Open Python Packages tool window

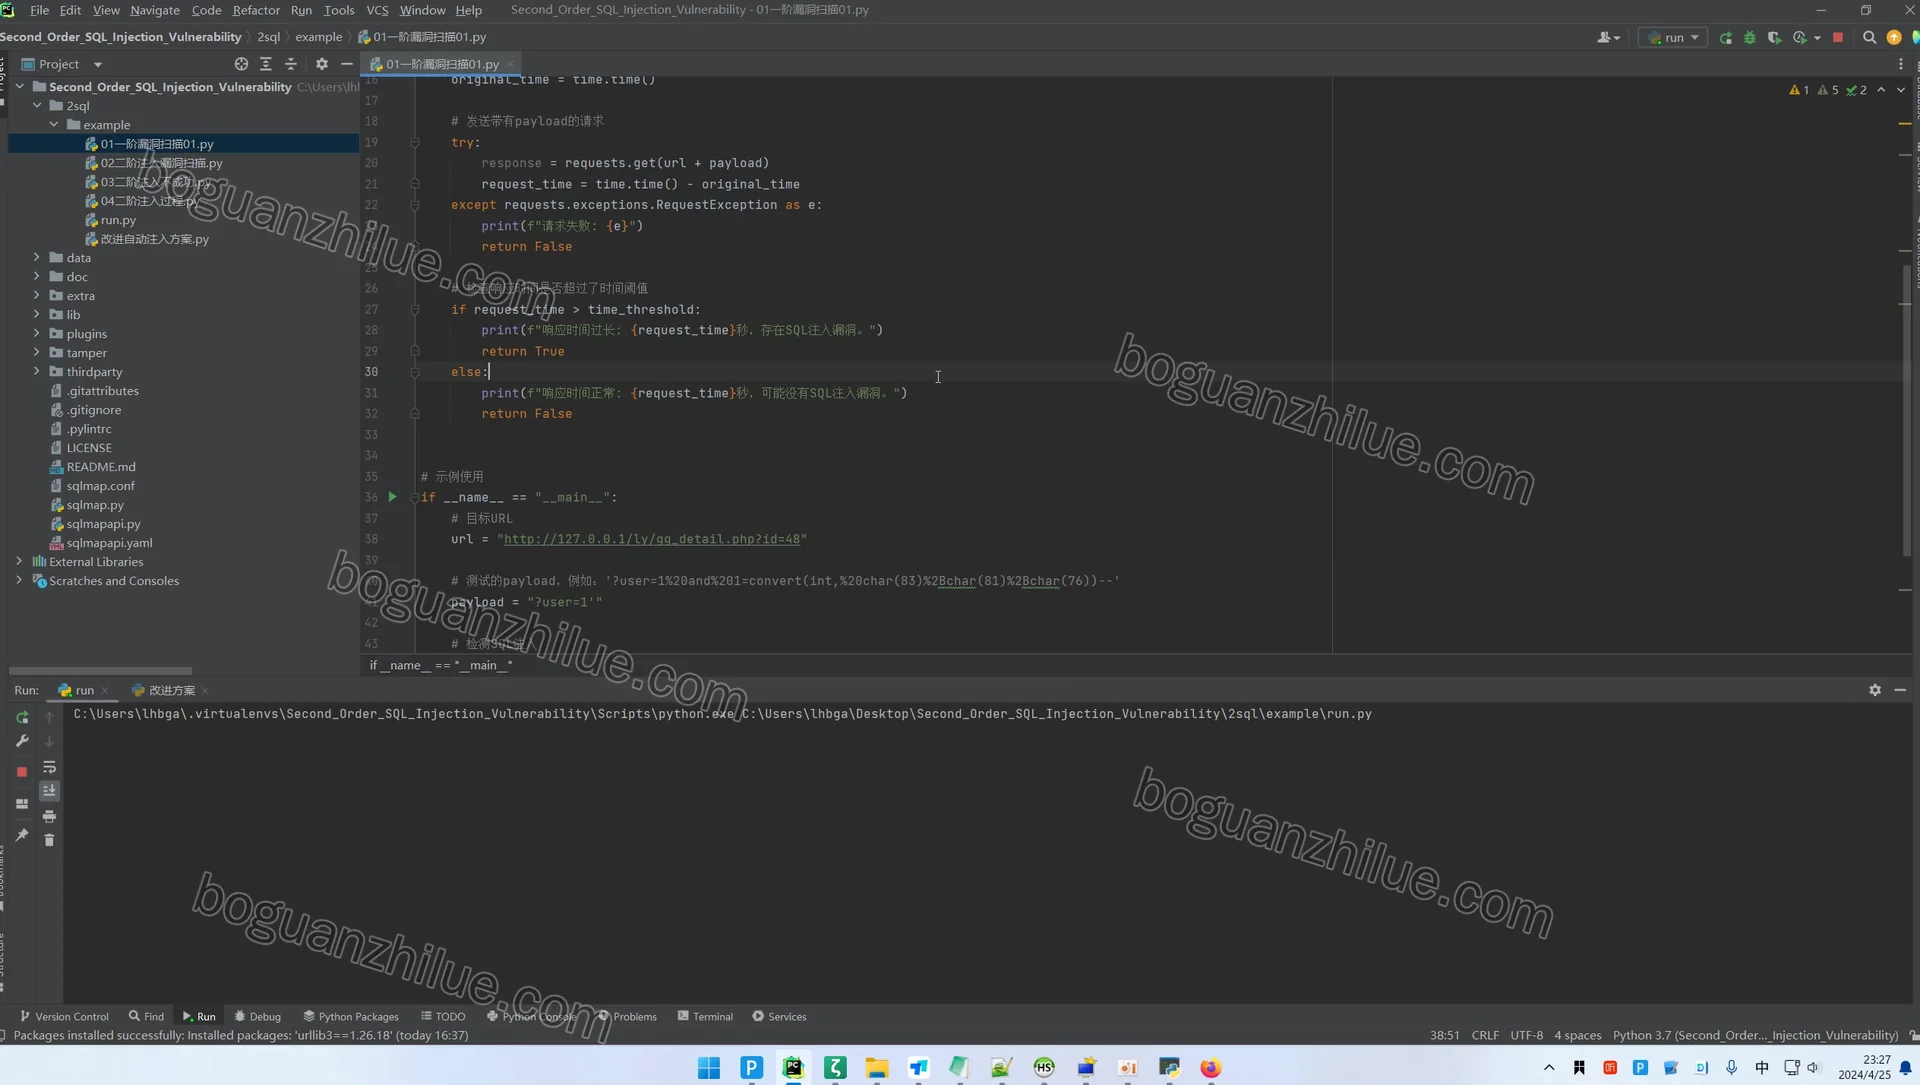click(x=351, y=1016)
